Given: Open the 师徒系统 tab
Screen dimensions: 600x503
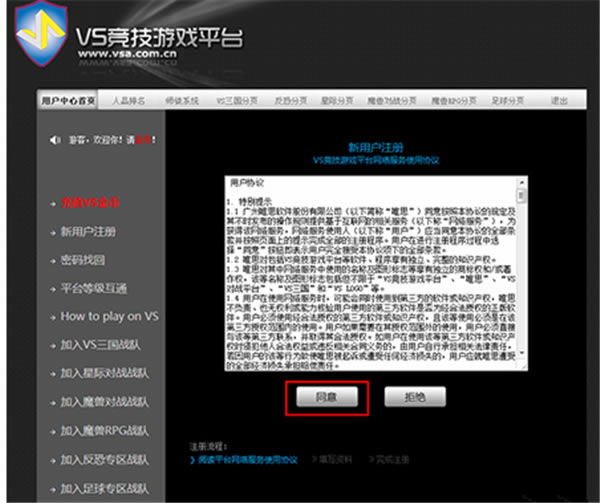Looking at the screenshot, I should tap(182, 101).
